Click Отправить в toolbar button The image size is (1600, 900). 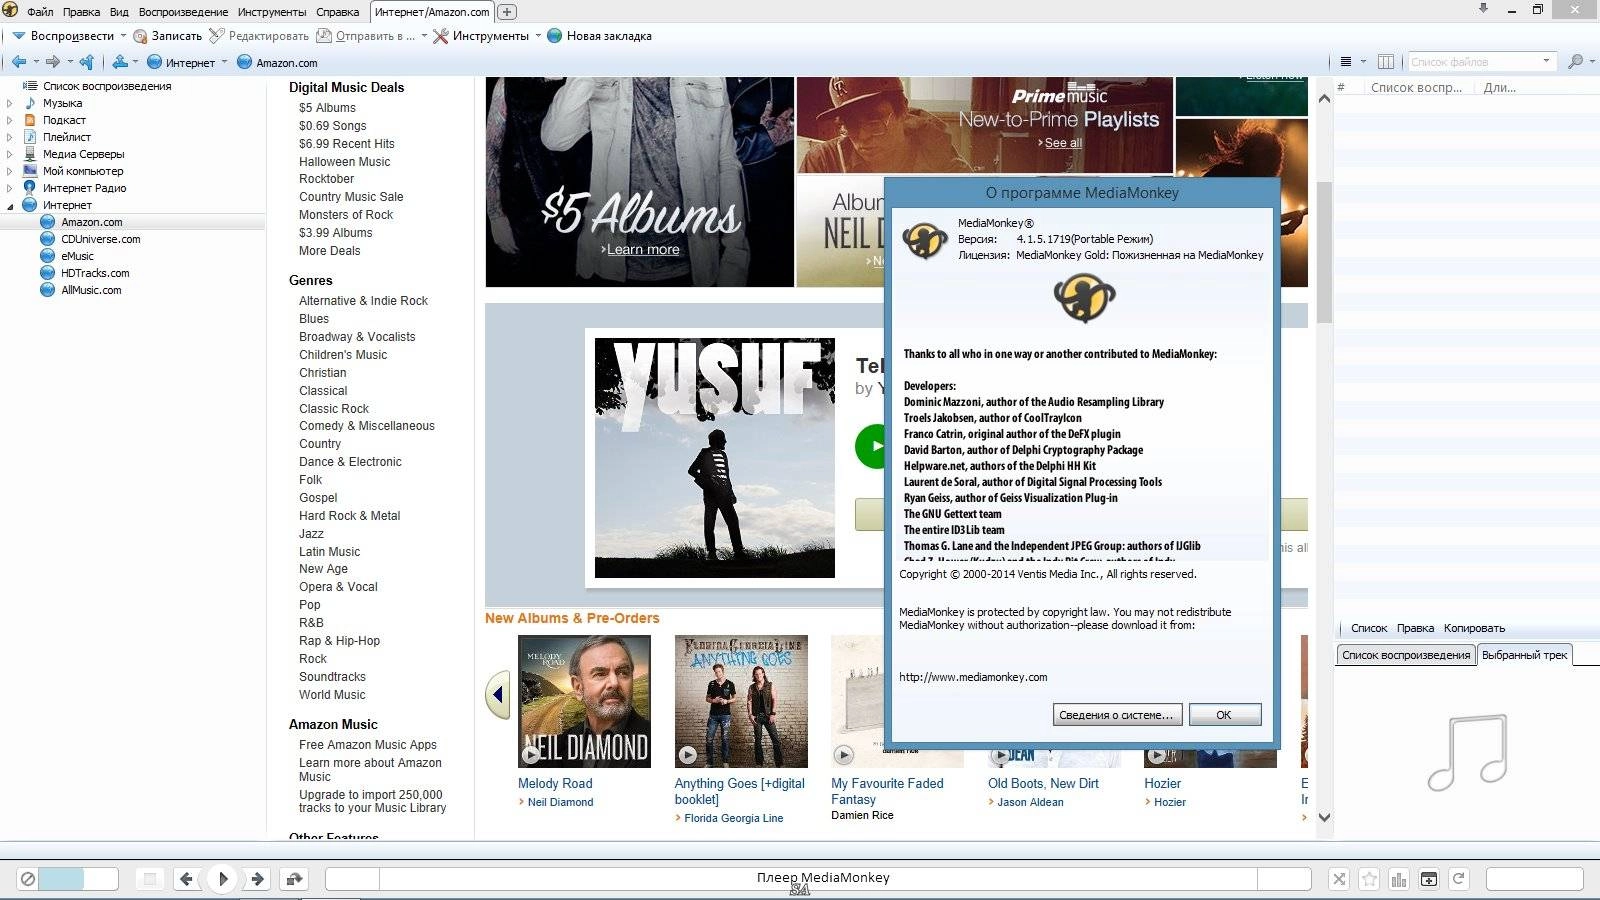(x=366, y=36)
